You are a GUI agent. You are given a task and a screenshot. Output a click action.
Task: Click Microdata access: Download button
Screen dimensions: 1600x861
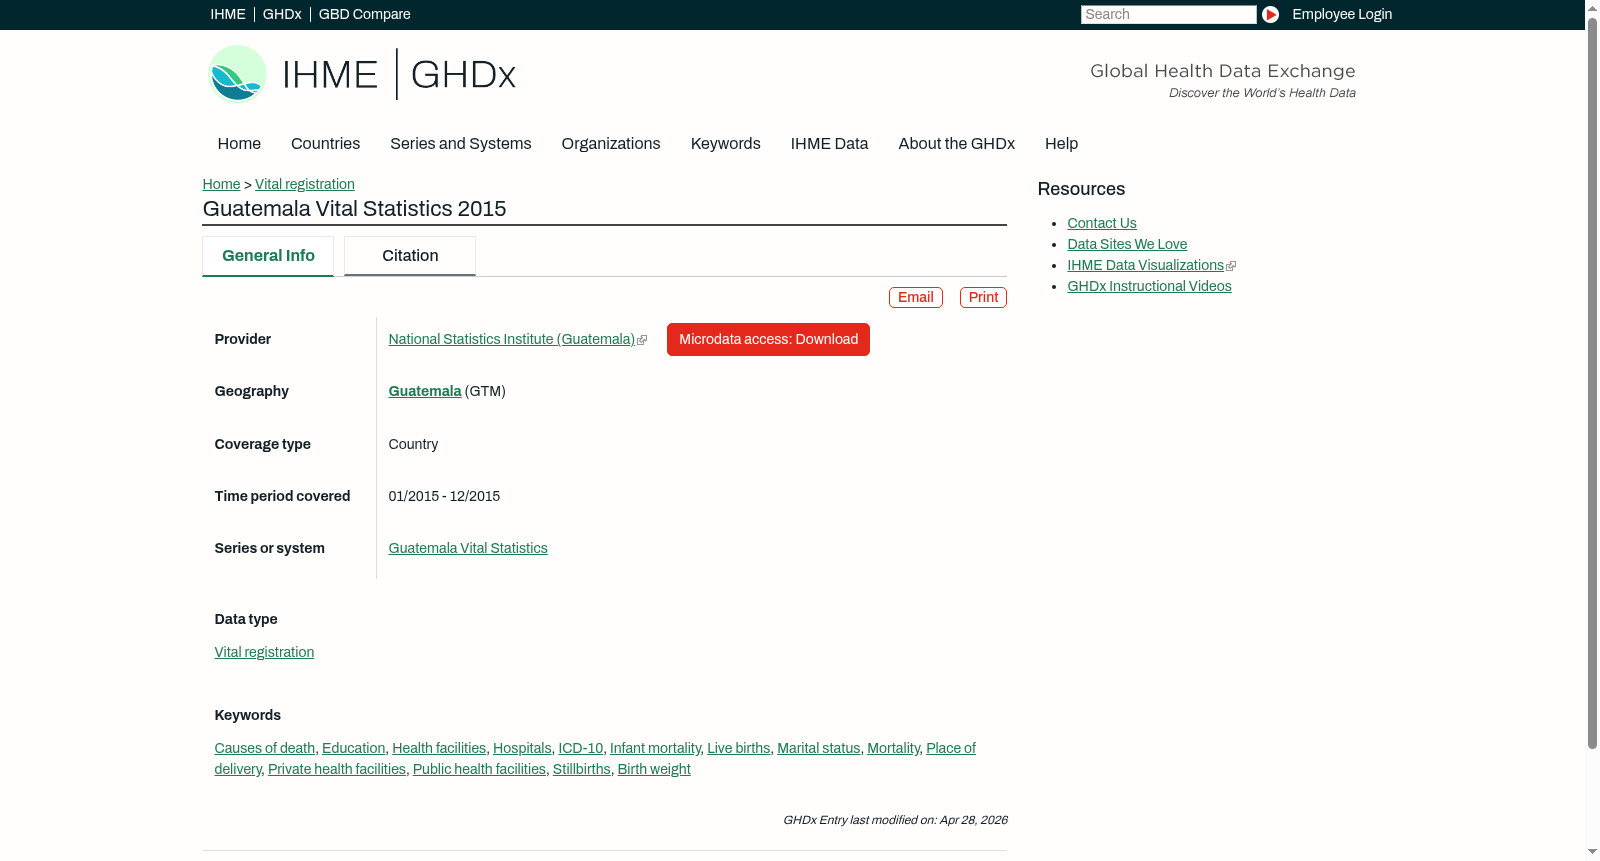[768, 339]
